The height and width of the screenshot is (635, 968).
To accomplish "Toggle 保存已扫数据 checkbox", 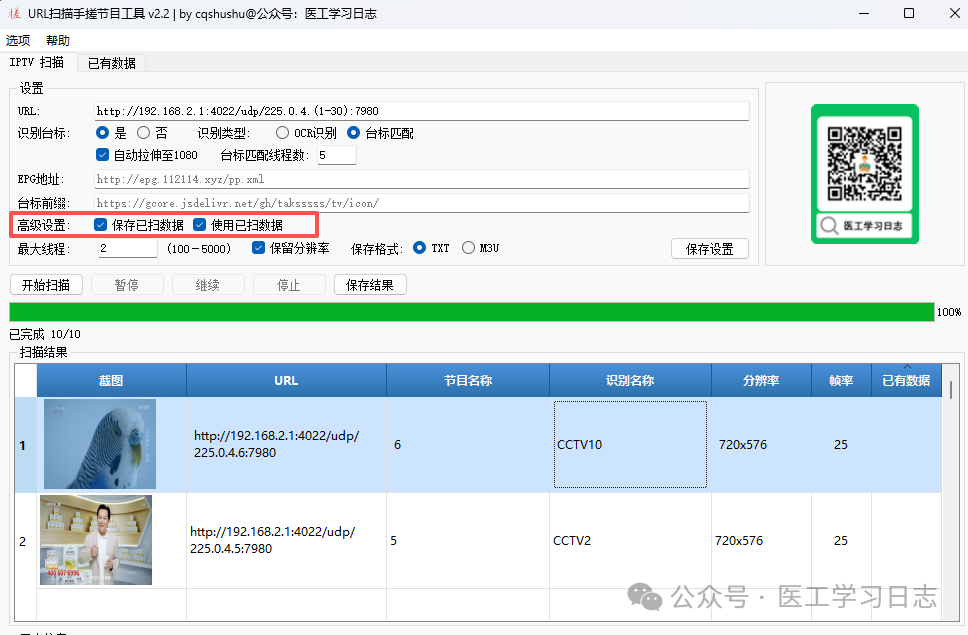I will (101, 225).
